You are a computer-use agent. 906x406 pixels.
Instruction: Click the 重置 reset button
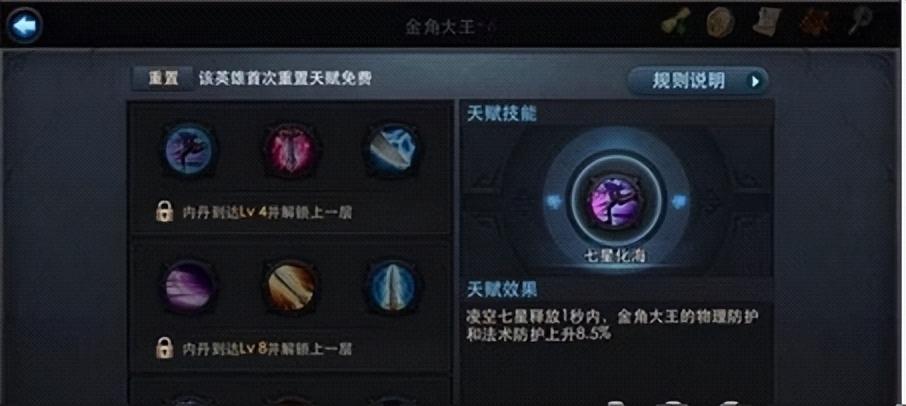pyautogui.click(x=162, y=79)
